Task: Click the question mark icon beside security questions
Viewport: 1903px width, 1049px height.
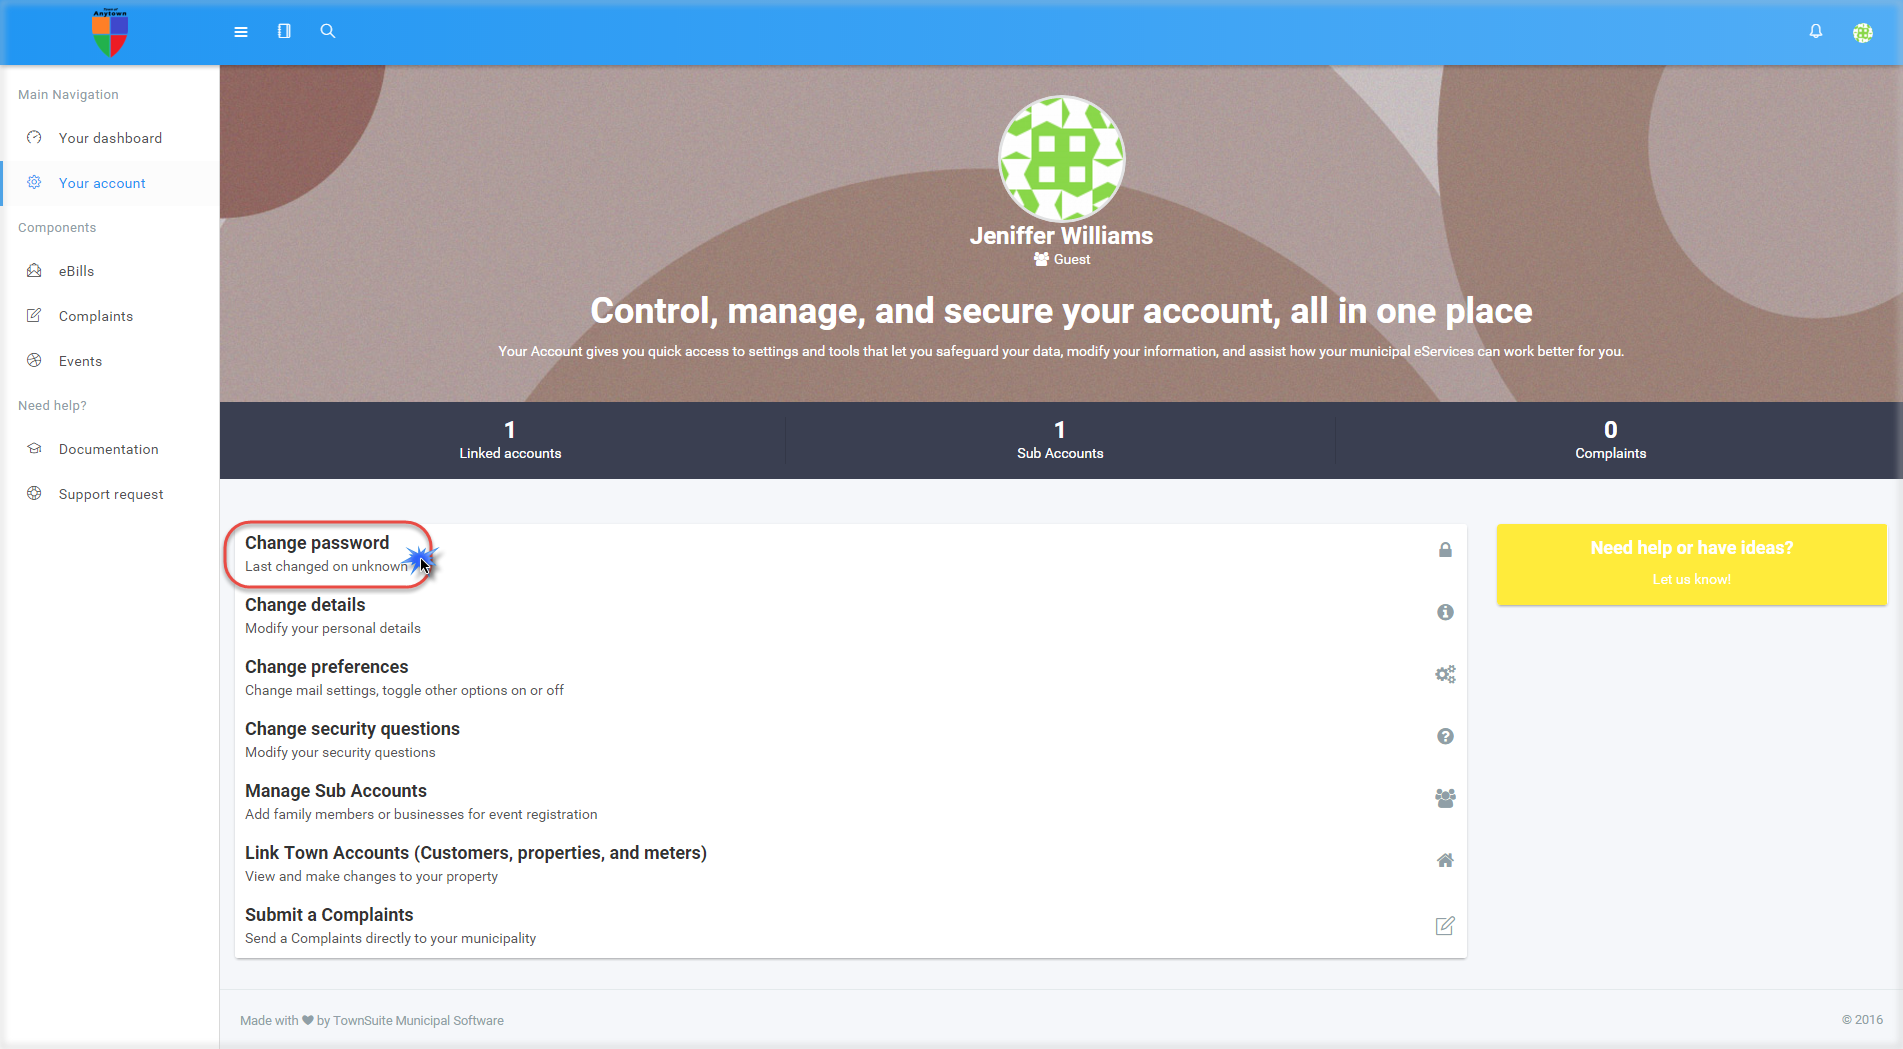Action: click(x=1445, y=736)
